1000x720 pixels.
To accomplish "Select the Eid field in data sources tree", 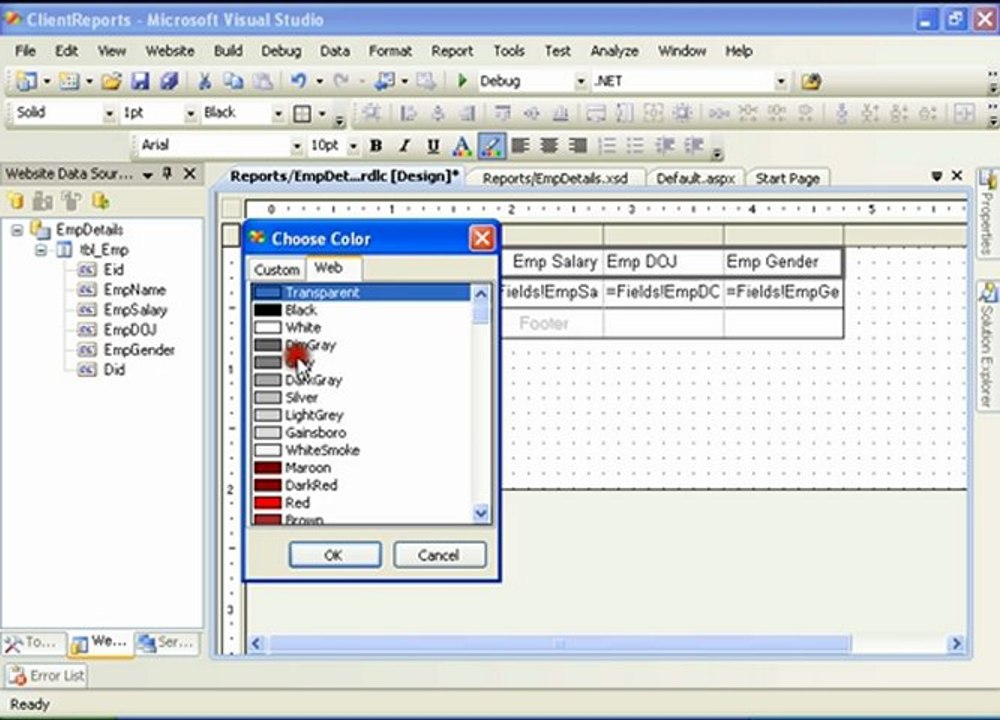I will (x=114, y=270).
